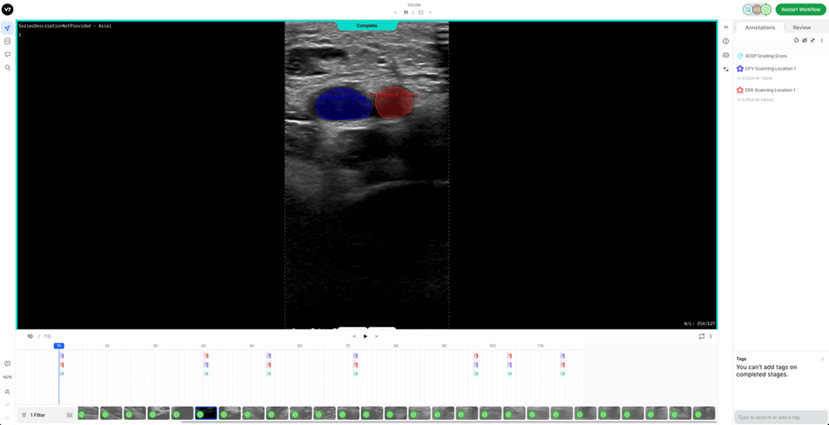
Task: Open timeline three-dot options menu
Action: (x=711, y=336)
